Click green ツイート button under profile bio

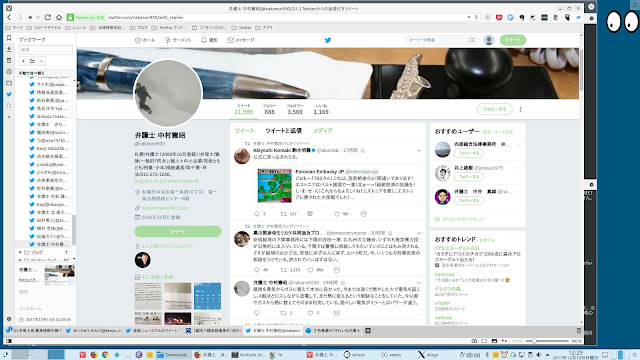point(178,231)
